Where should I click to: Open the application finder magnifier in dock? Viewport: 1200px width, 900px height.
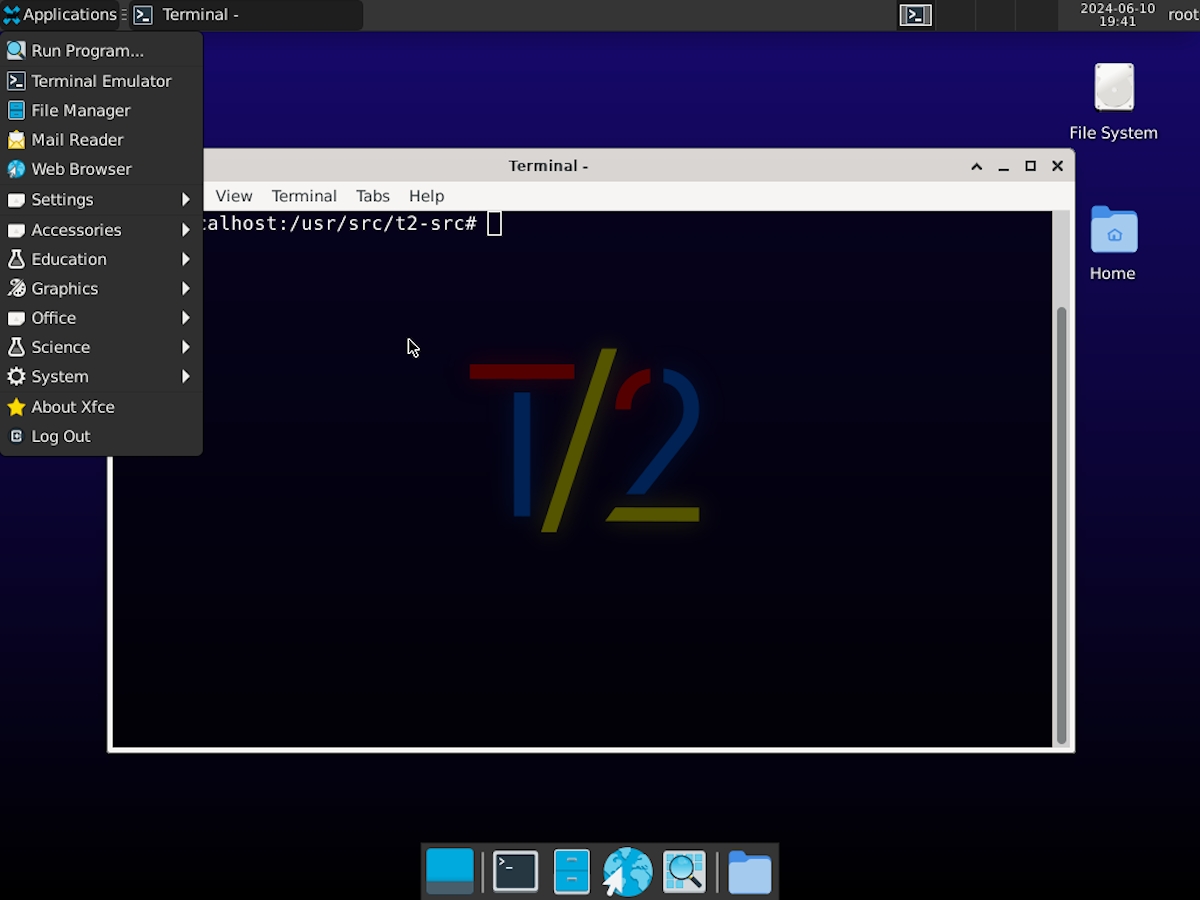(685, 871)
